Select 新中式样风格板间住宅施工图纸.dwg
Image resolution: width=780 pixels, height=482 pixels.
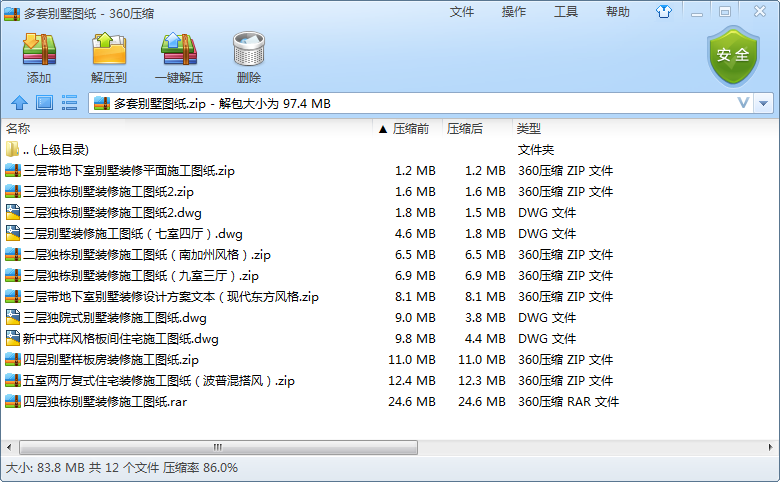(121, 338)
